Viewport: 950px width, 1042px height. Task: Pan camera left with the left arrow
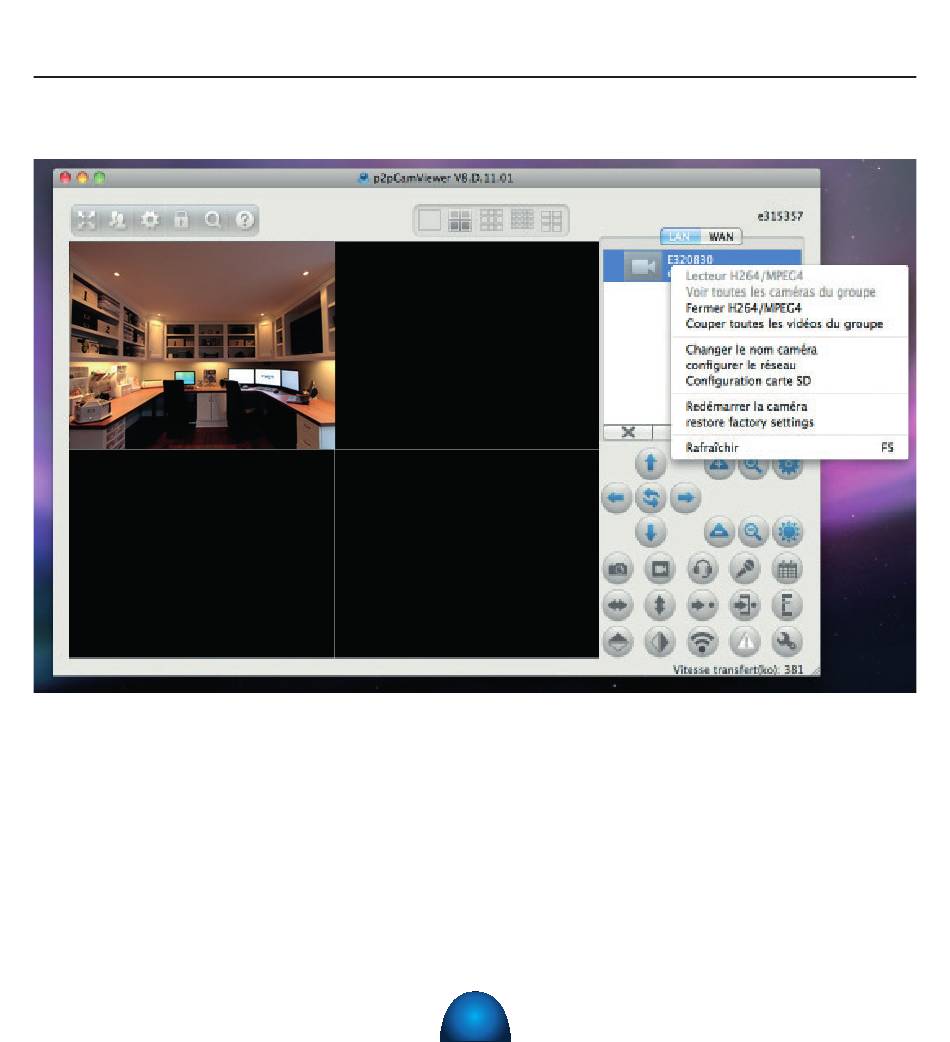tap(617, 498)
